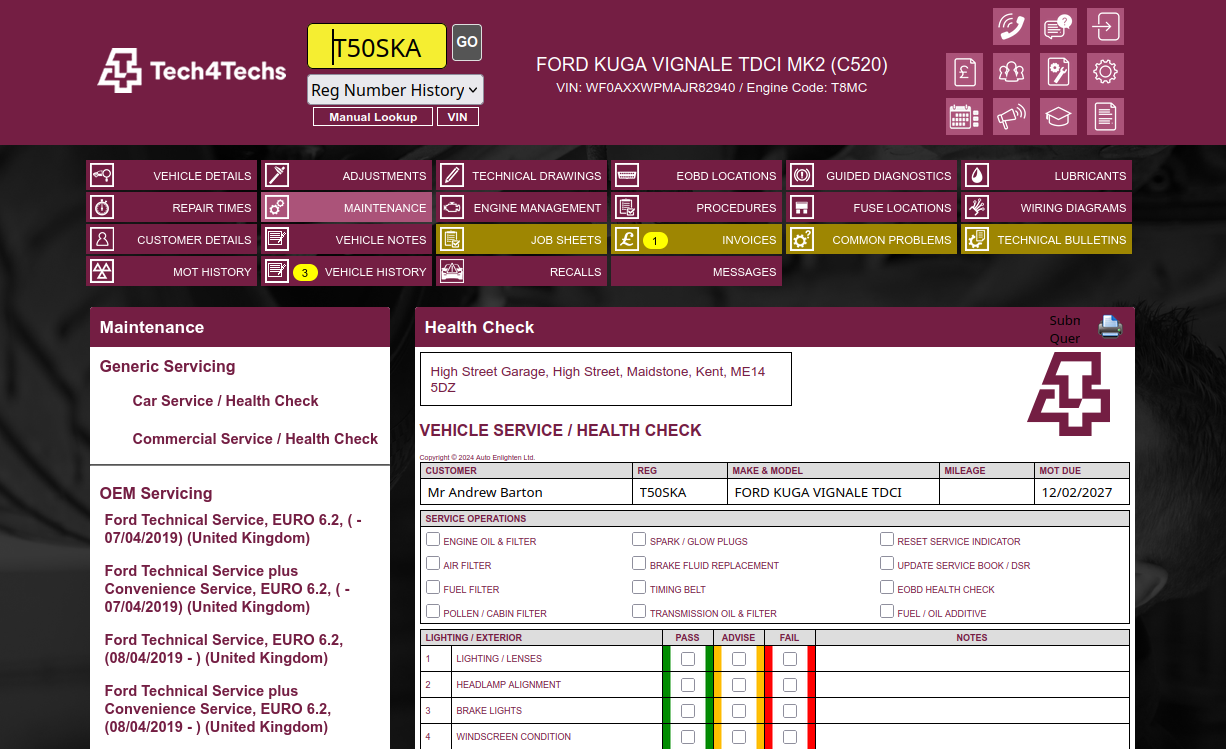The height and width of the screenshot is (749, 1226).
Task: Click the Tech4Techs logo in header
Action: [191, 71]
